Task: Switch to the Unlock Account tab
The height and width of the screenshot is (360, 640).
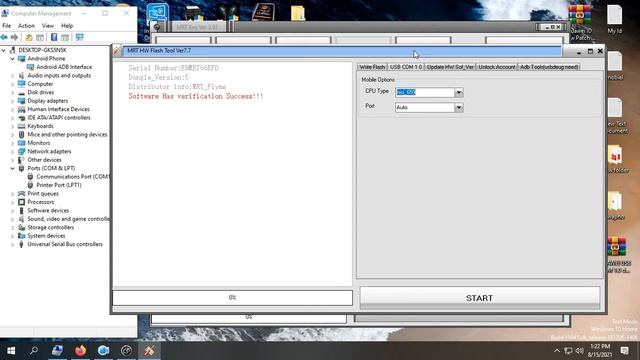Action: [496, 67]
